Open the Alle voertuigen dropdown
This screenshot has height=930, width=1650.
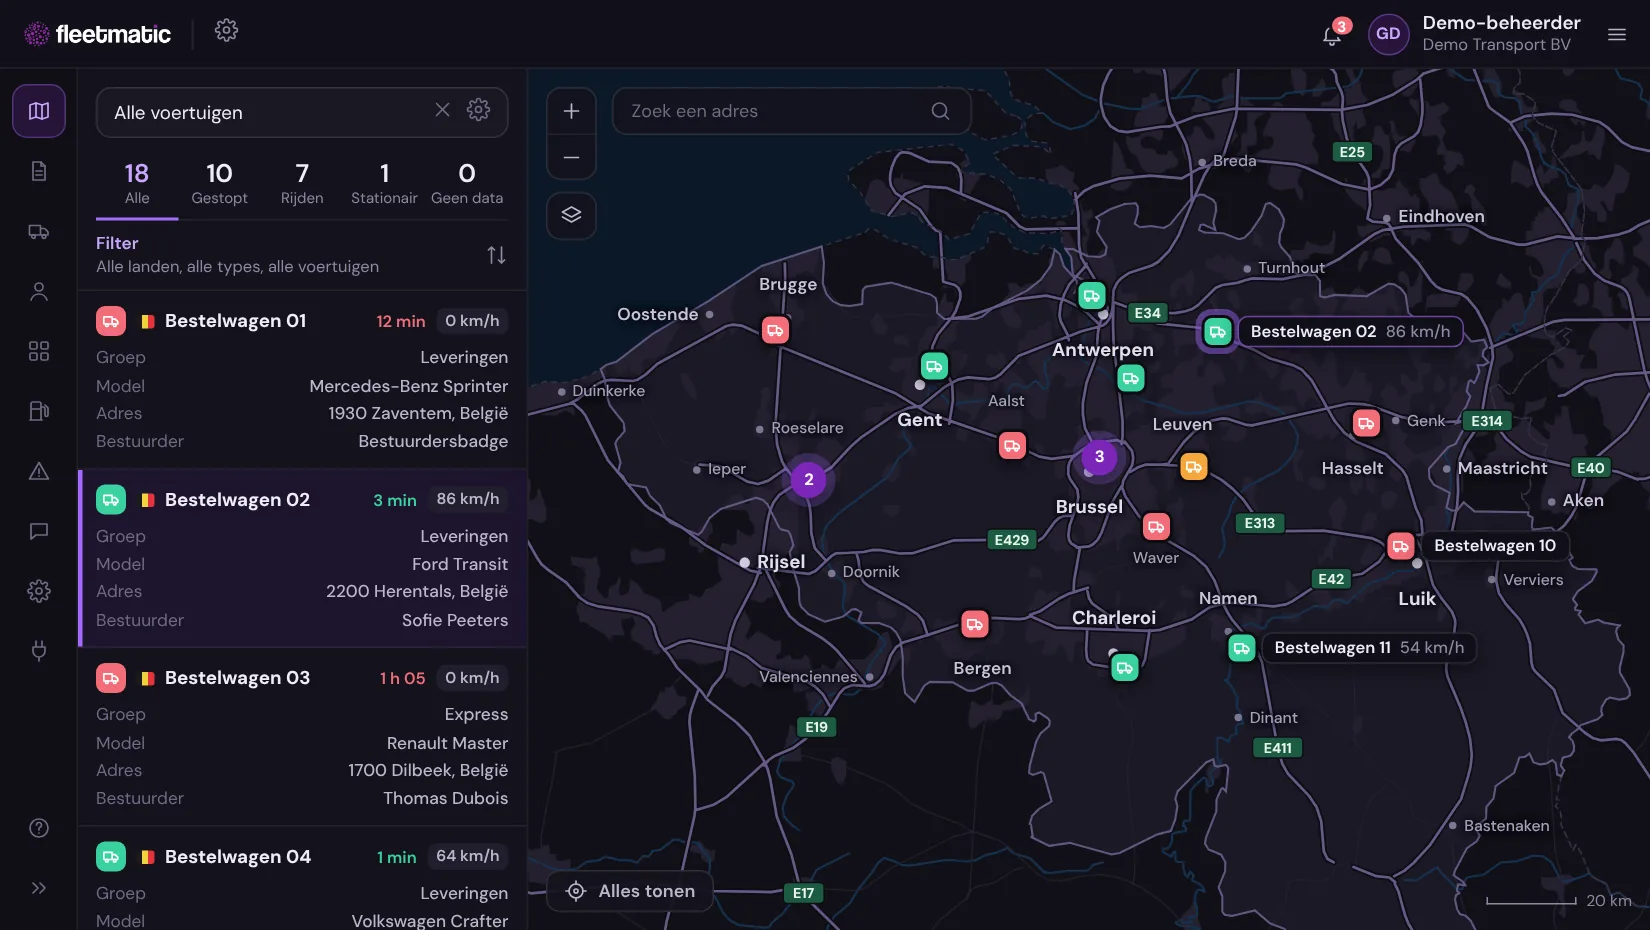[x=302, y=112]
